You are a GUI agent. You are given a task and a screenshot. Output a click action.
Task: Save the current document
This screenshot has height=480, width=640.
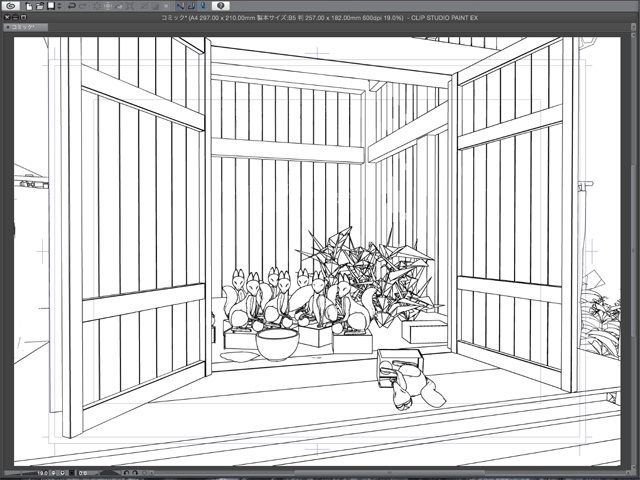pos(51,6)
